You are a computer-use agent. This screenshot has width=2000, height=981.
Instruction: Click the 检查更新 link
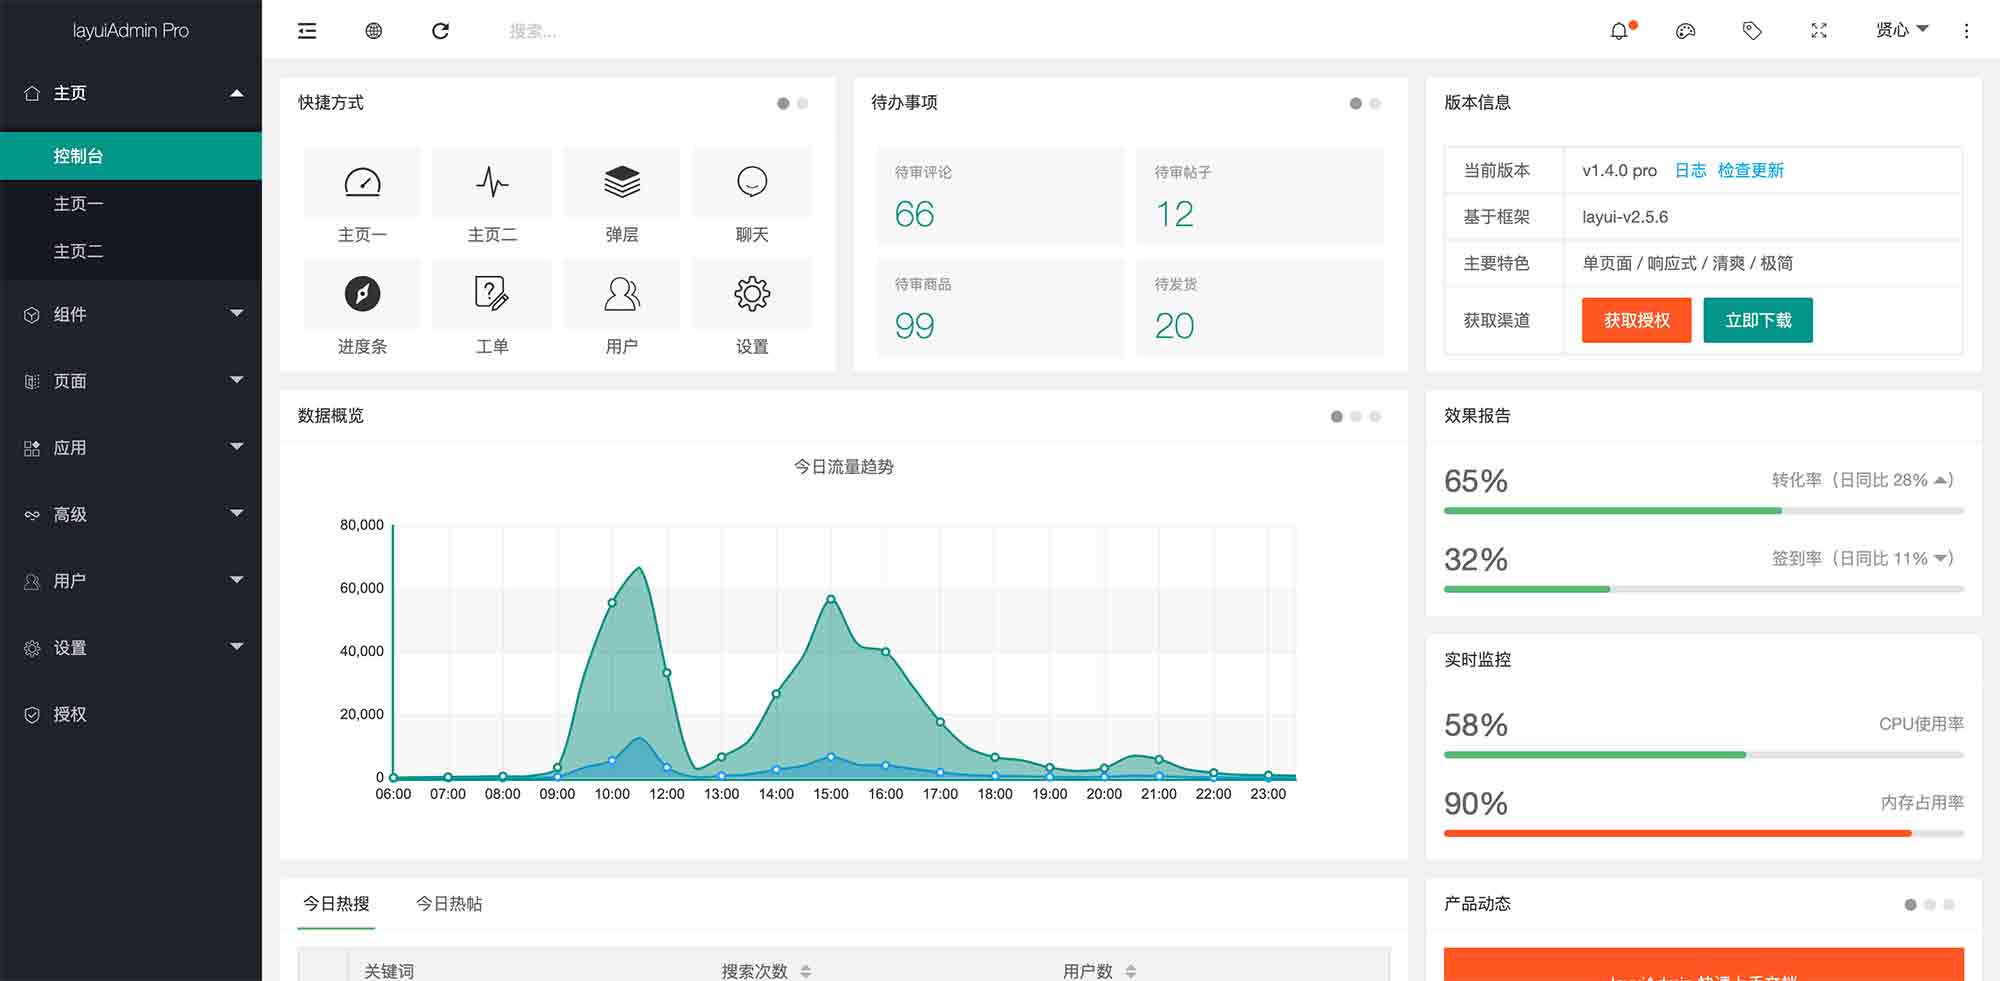(1750, 170)
